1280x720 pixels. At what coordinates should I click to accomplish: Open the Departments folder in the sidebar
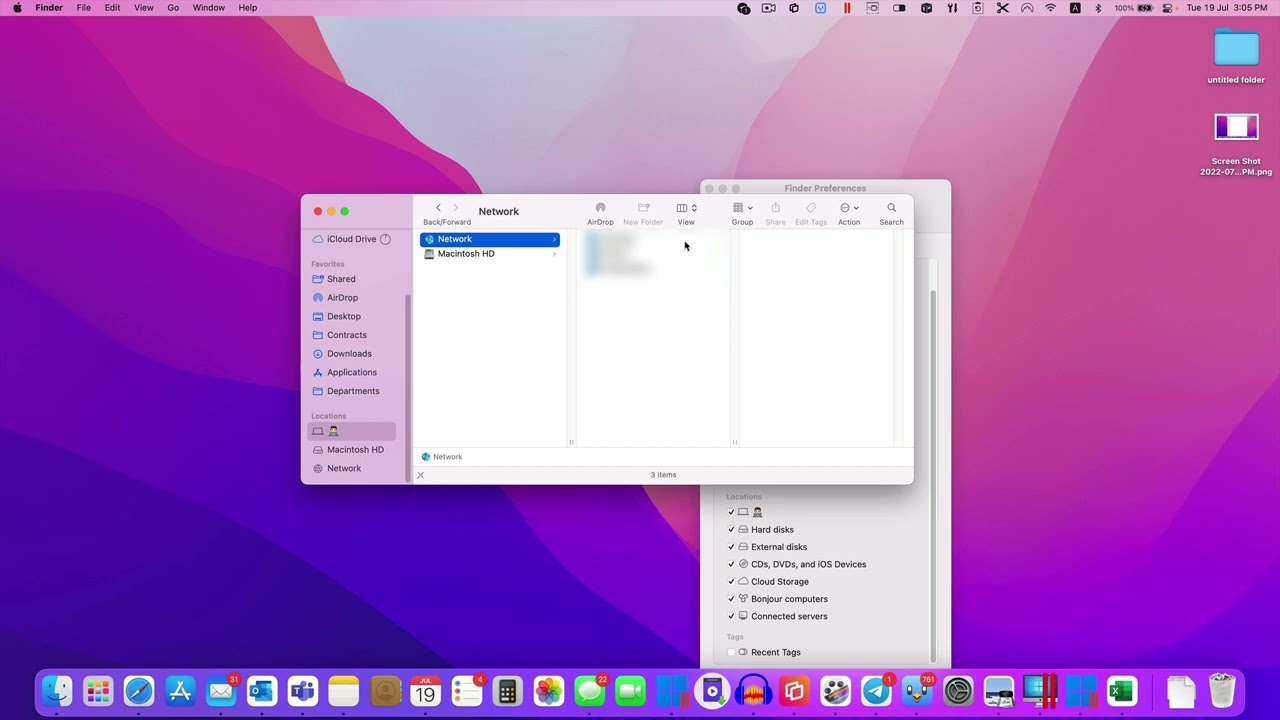tap(352, 391)
